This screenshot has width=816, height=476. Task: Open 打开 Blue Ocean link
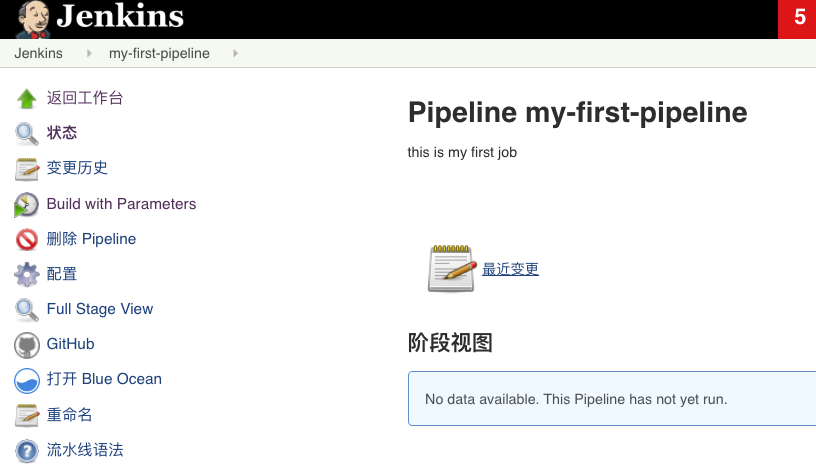[x=104, y=379]
